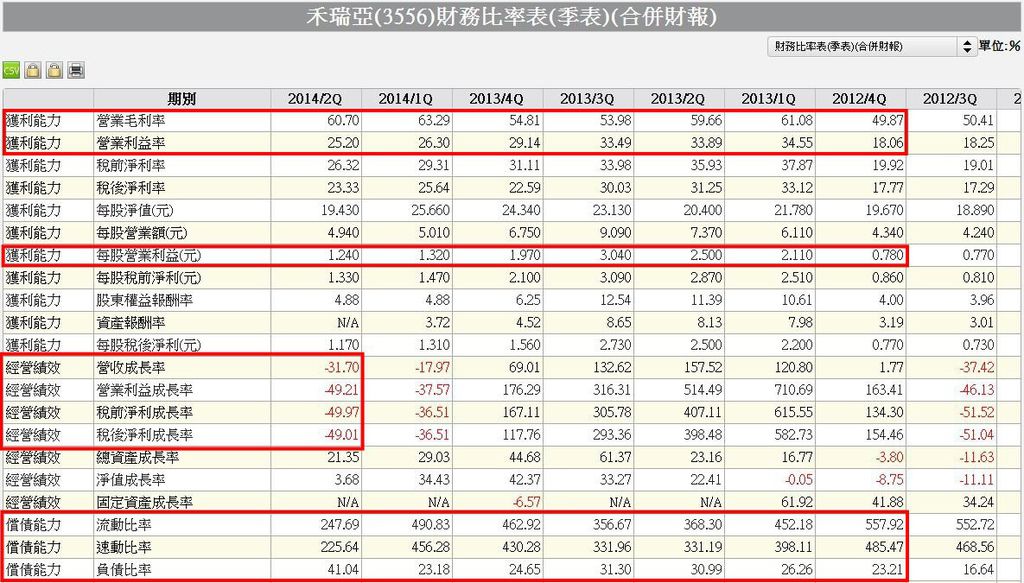Click the lock icon beside the CSV icon
Viewport: 1024px width, 583px height.
(33, 70)
